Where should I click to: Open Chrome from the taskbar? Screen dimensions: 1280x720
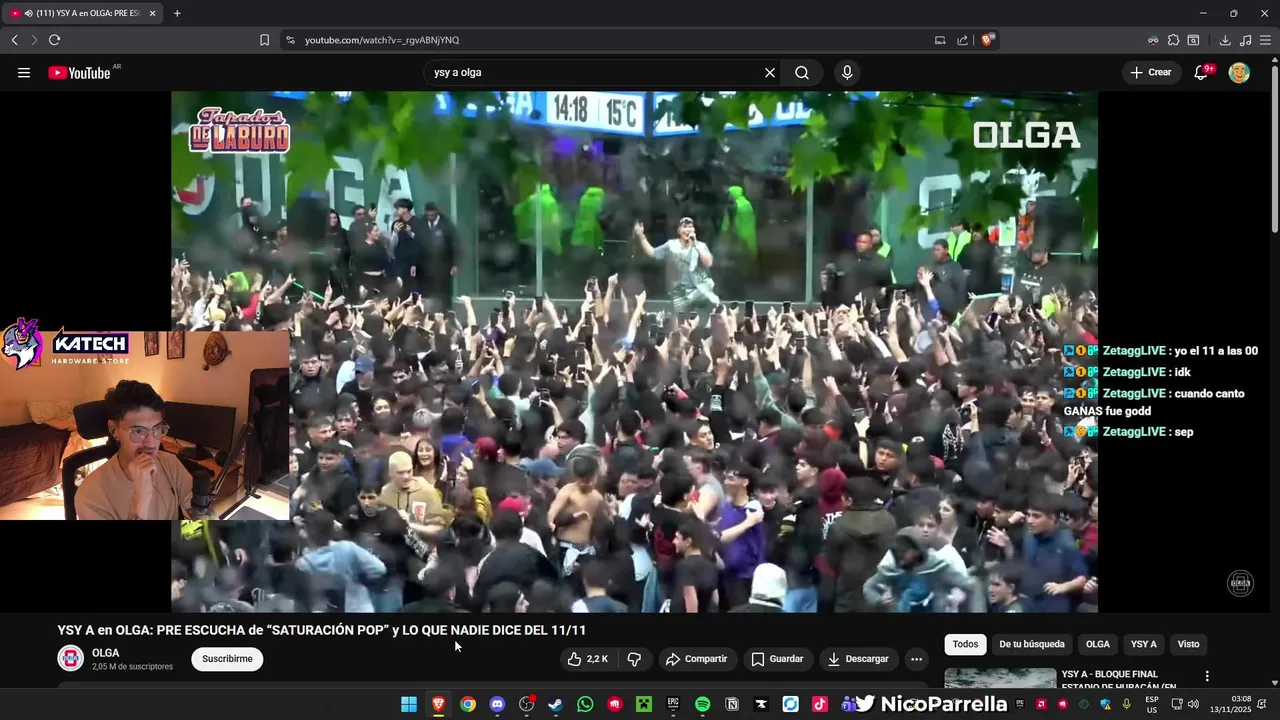pos(467,705)
